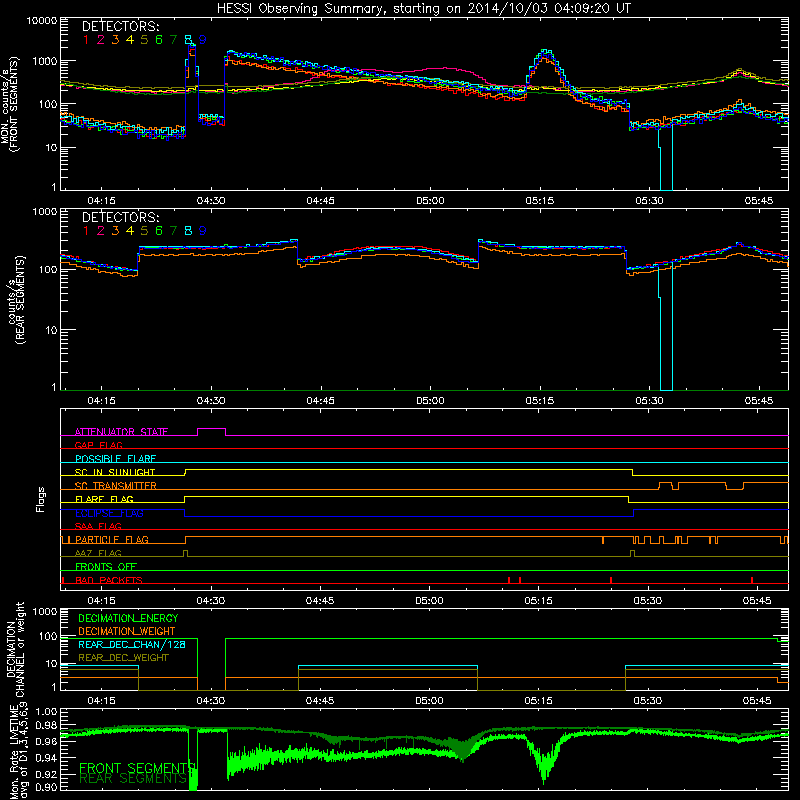Viewport: 800px width, 800px height.
Task: Click 05:15 time label under front segments plot
Action: (540, 201)
